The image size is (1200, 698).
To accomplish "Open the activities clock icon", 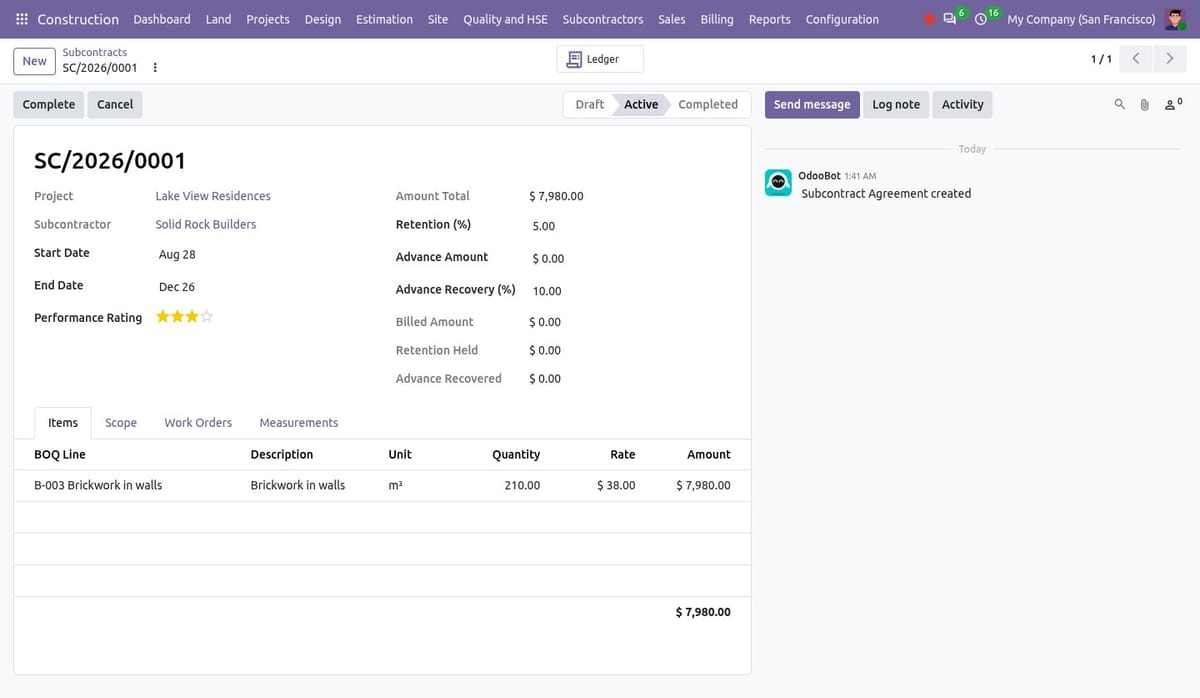I will tap(981, 19).
